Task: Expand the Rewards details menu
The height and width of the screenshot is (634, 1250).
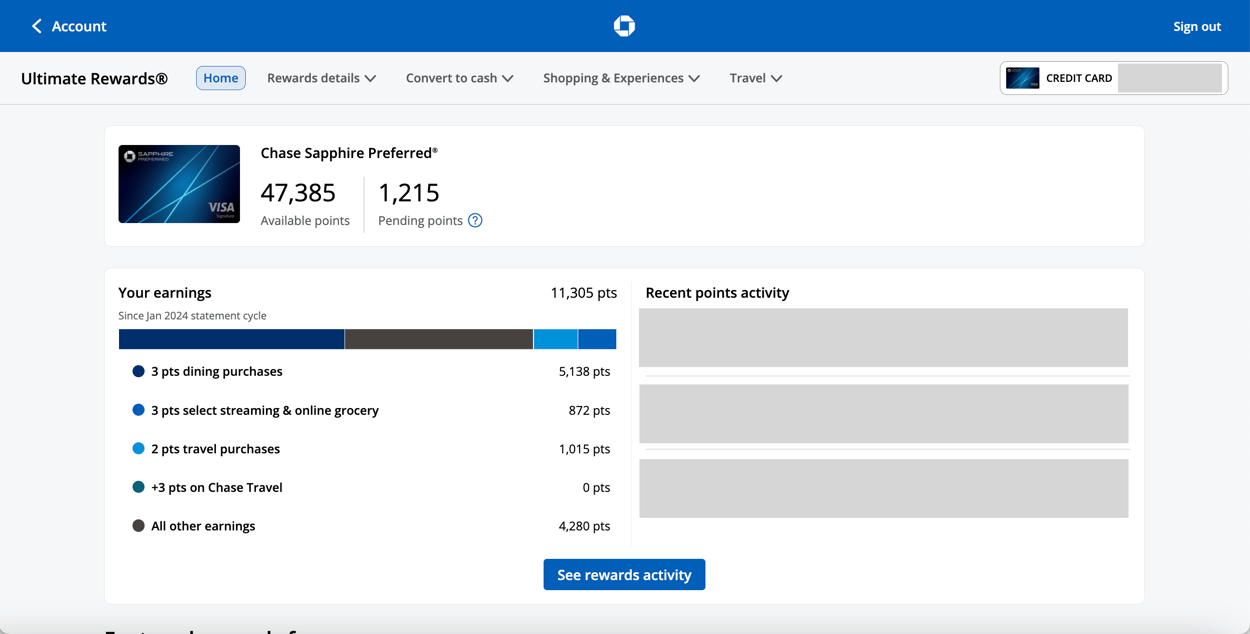Action: coord(321,78)
